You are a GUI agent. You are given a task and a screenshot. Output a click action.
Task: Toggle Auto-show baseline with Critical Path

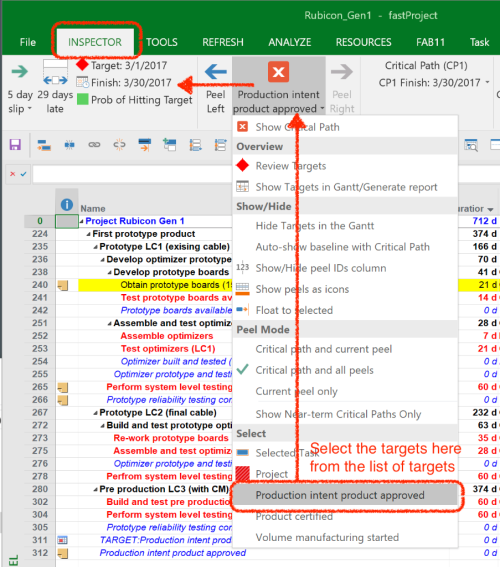point(342,247)
